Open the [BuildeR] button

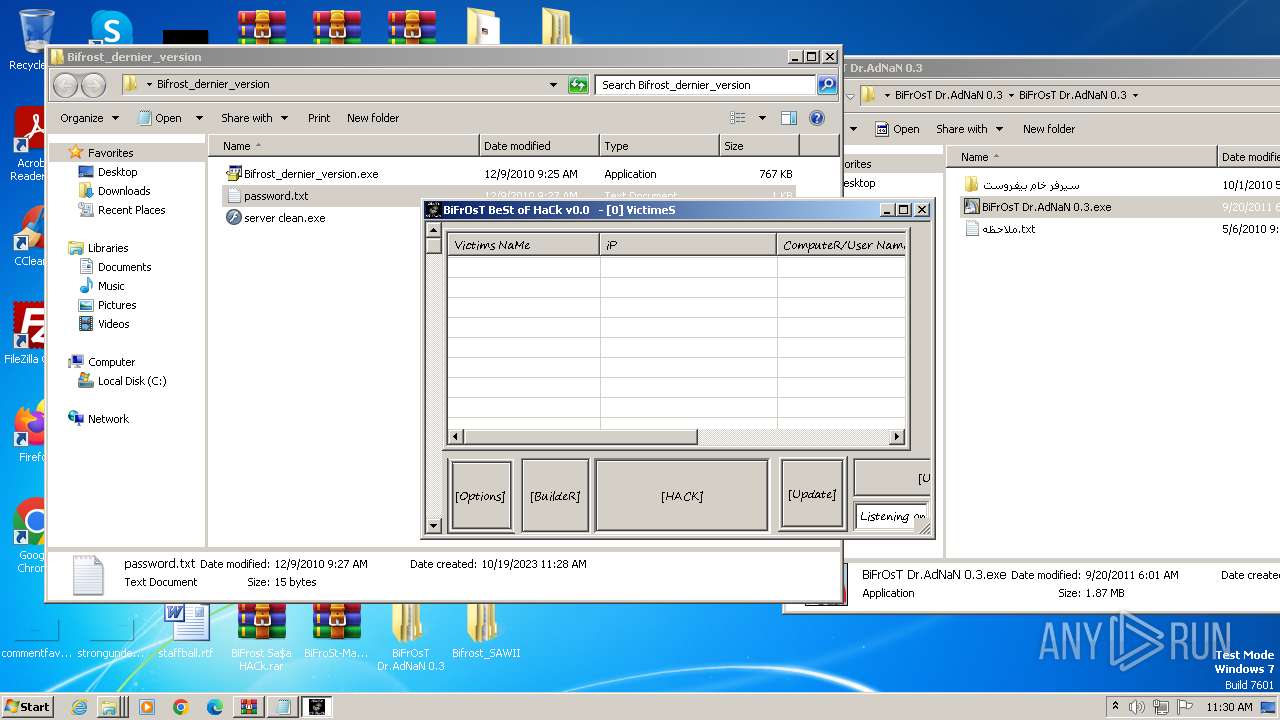pos(555,495)
